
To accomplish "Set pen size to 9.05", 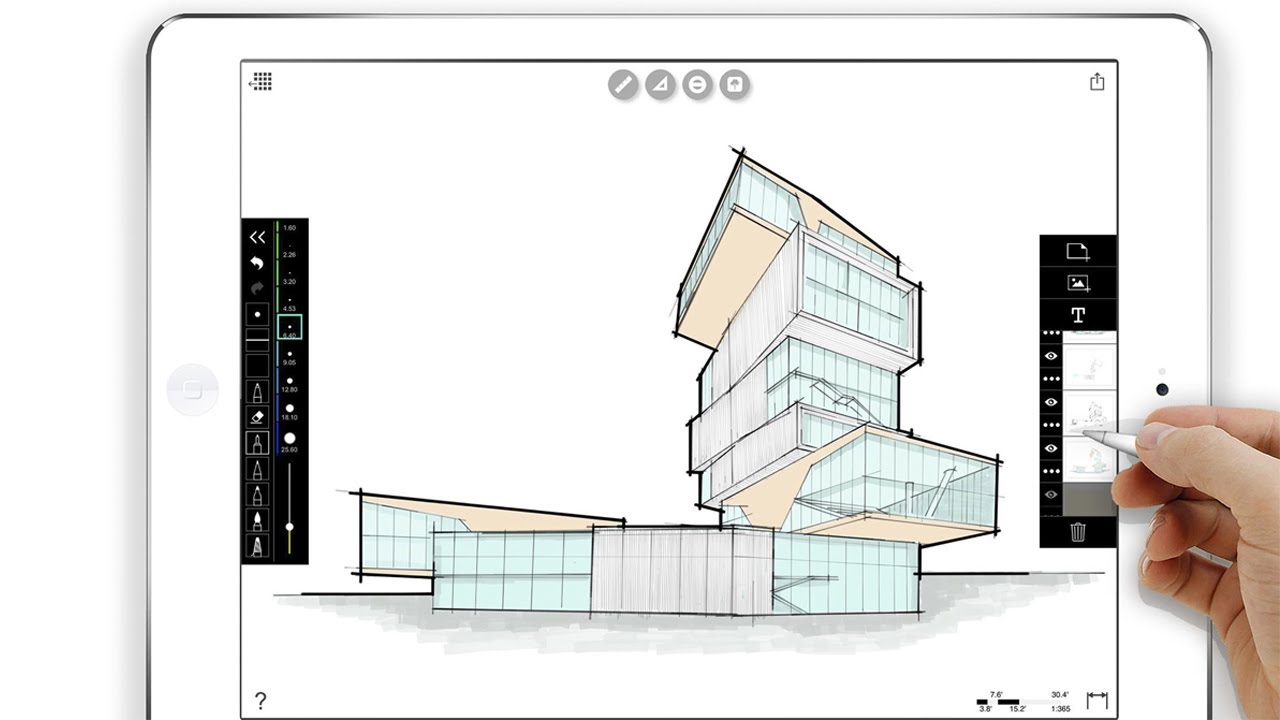I will tap(289, 358).
